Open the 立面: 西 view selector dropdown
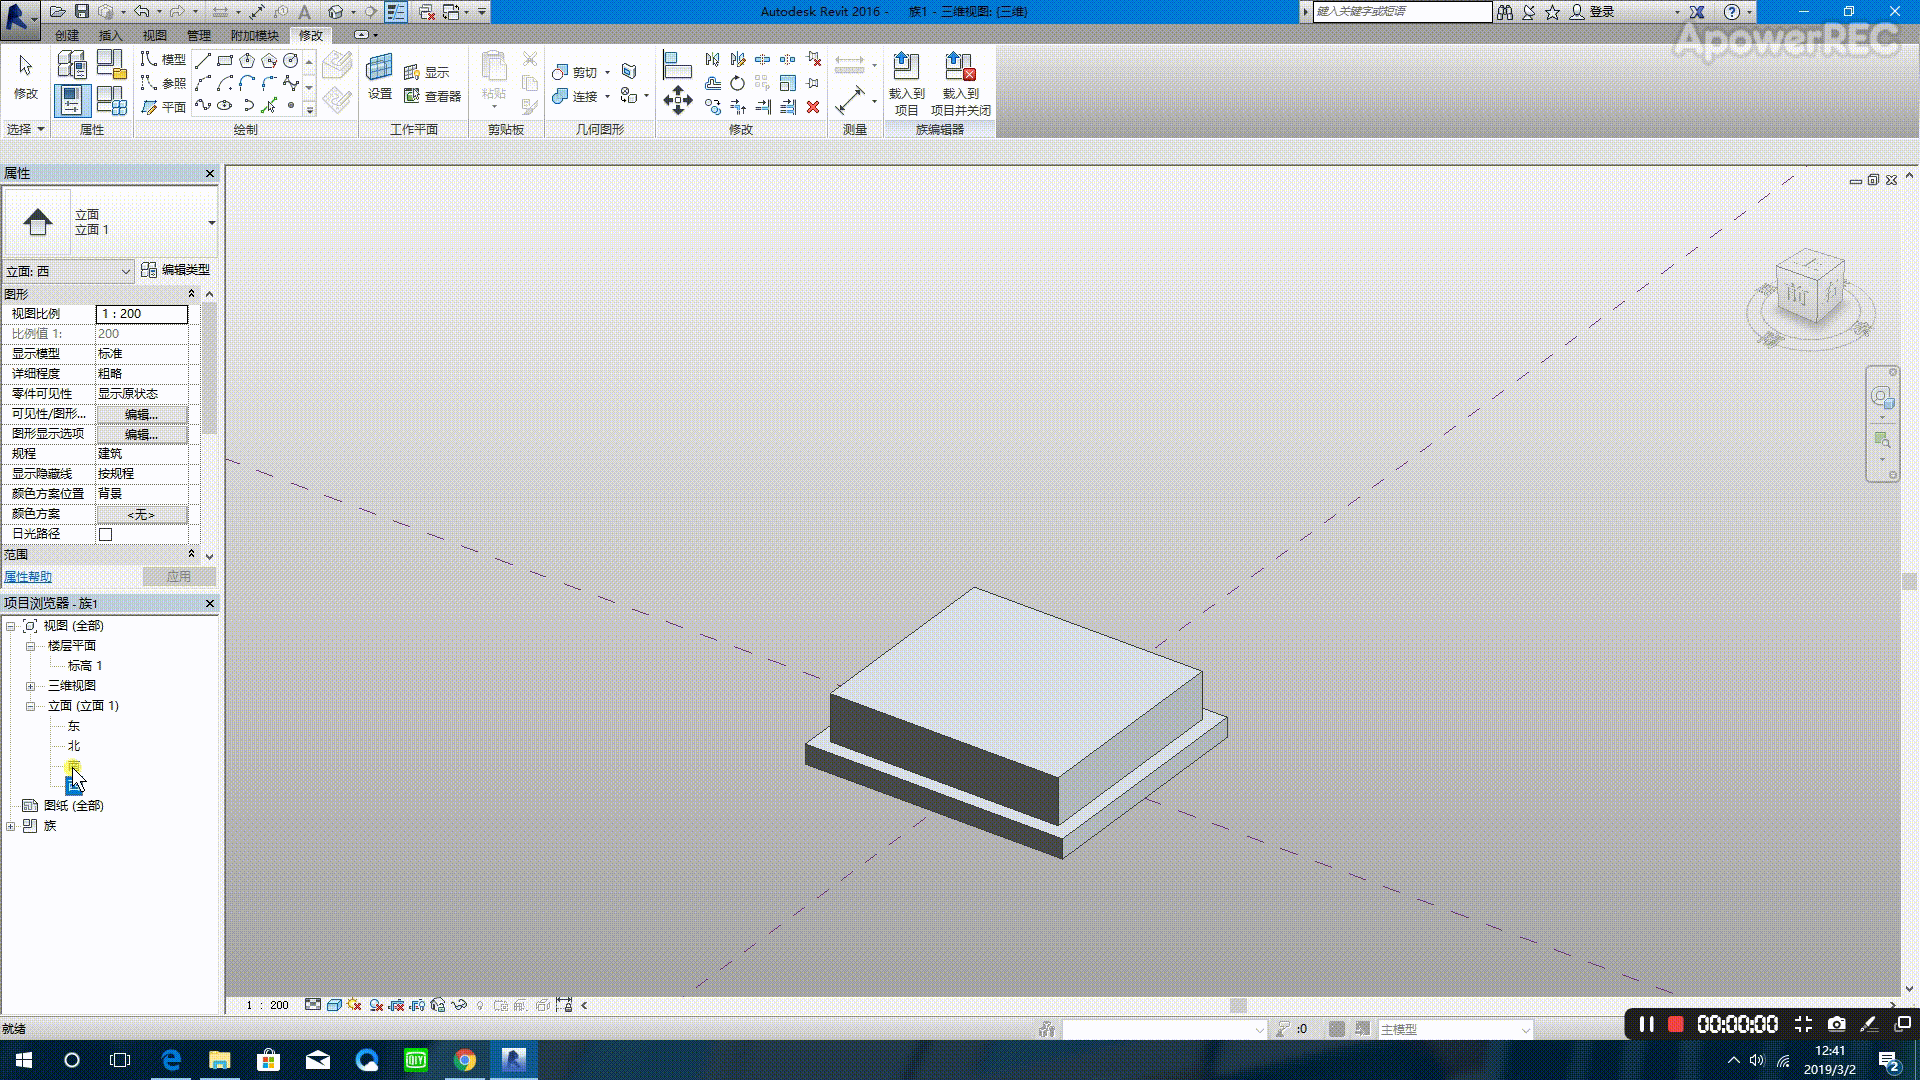Screen dimensions: 1920x1080 [x=125, y=271]
